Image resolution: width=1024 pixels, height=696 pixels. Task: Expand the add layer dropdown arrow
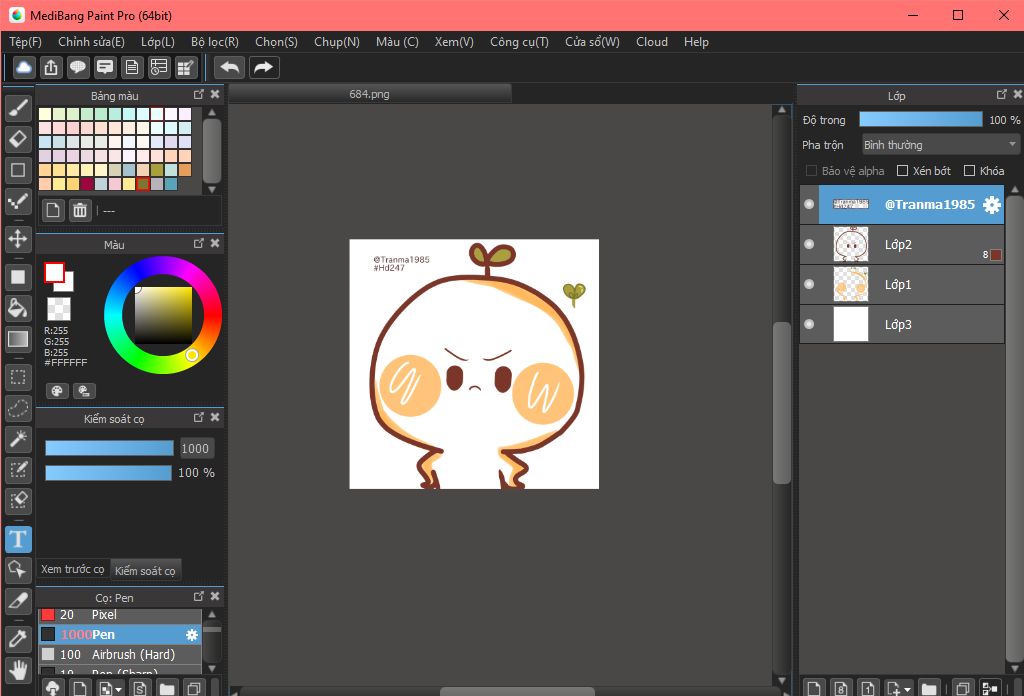[x=907, y=689]
